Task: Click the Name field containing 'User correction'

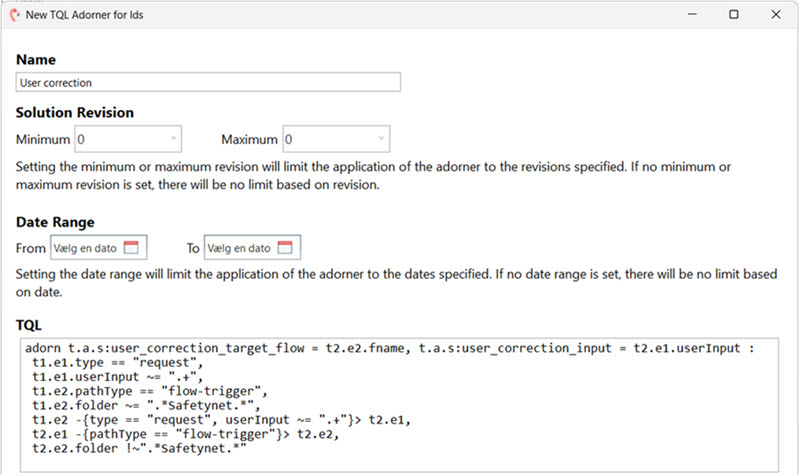Action: point(208,83)
